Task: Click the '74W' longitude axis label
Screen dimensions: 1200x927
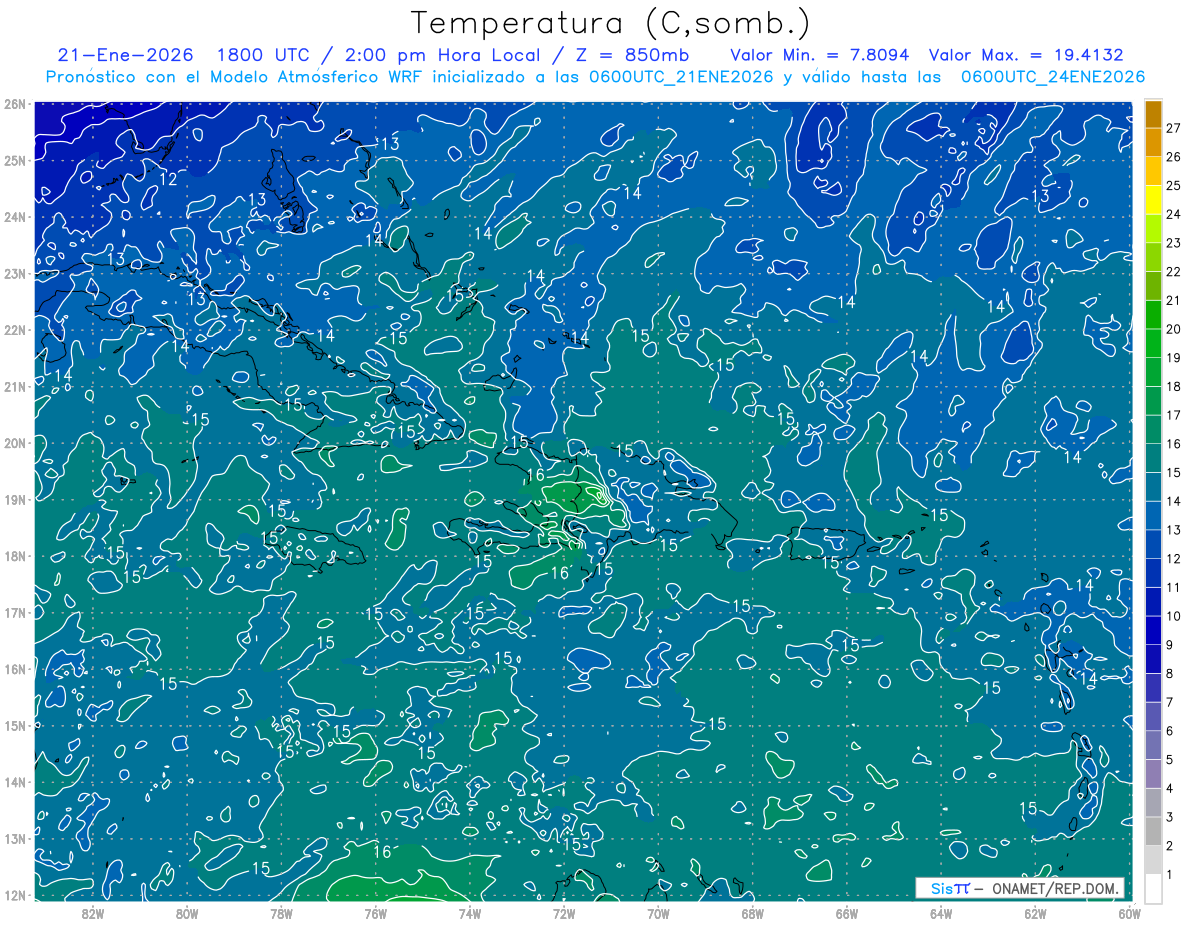Action: click(469, 913)
